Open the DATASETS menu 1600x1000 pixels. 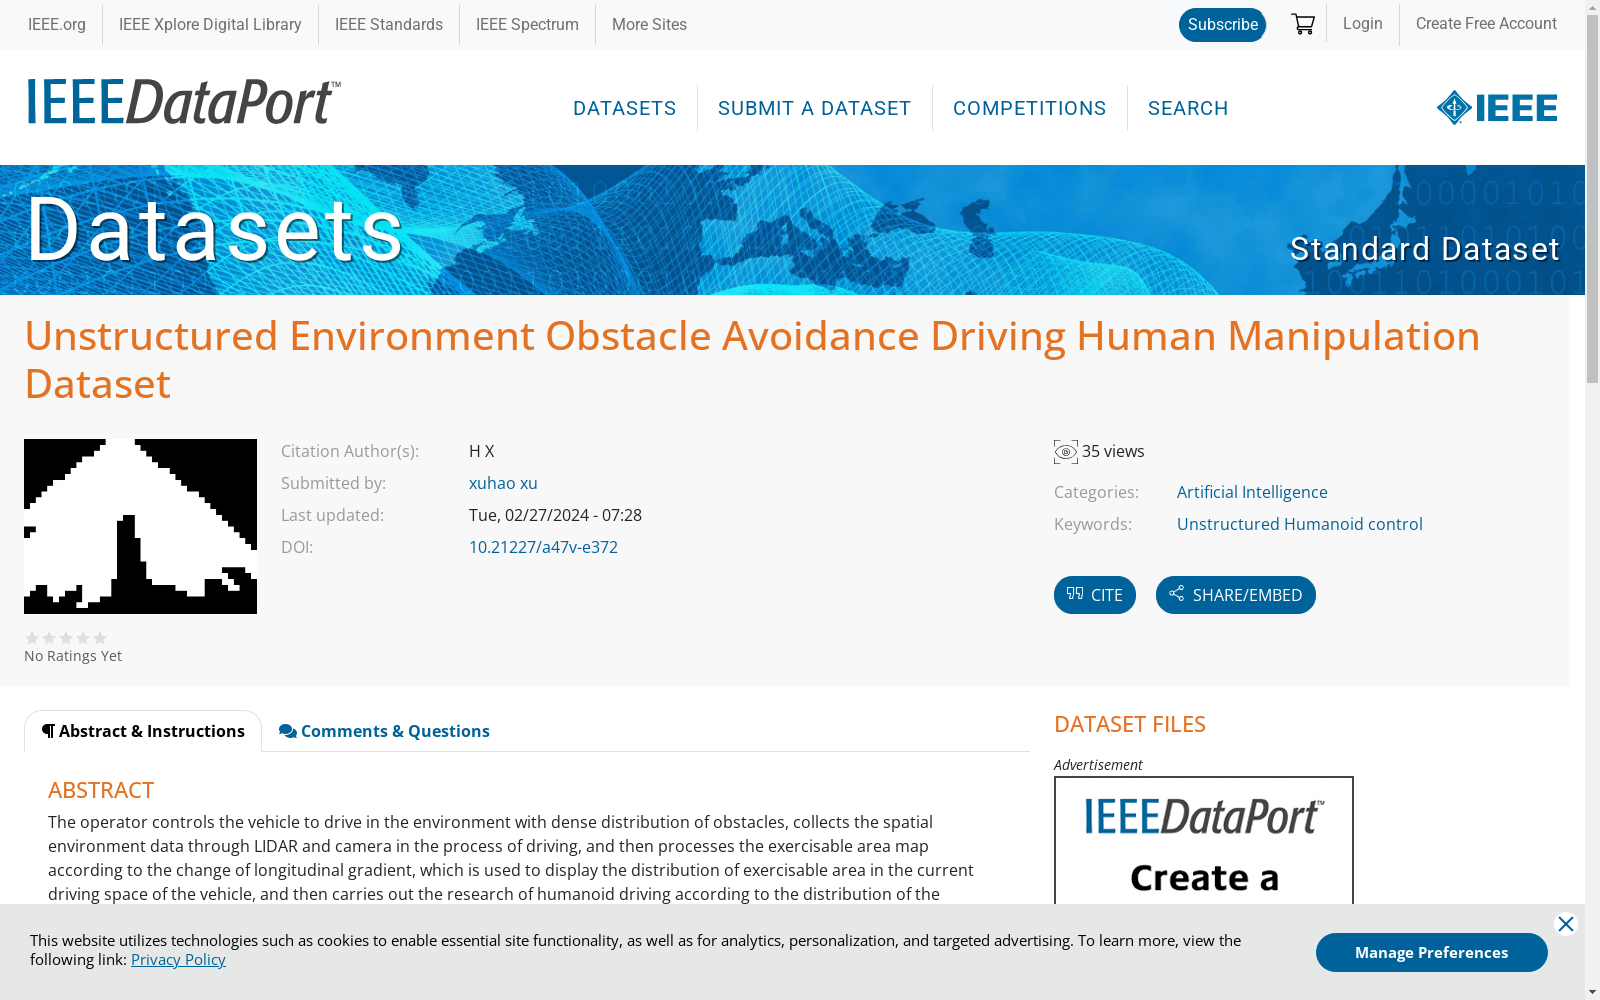[625, 108]
